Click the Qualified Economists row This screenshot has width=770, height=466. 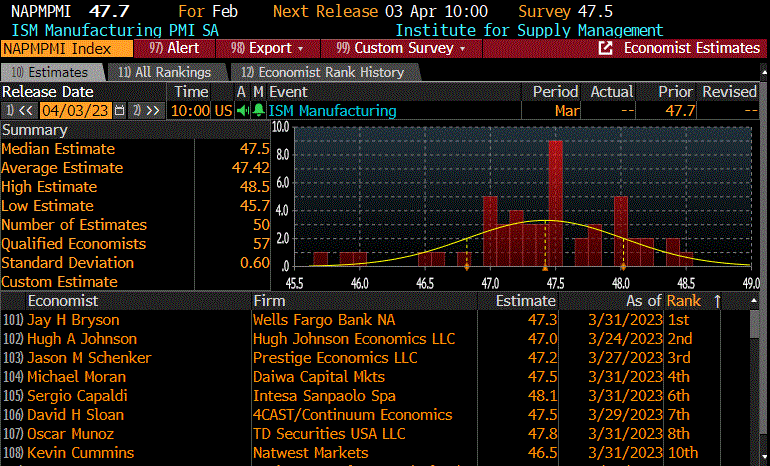136,244
